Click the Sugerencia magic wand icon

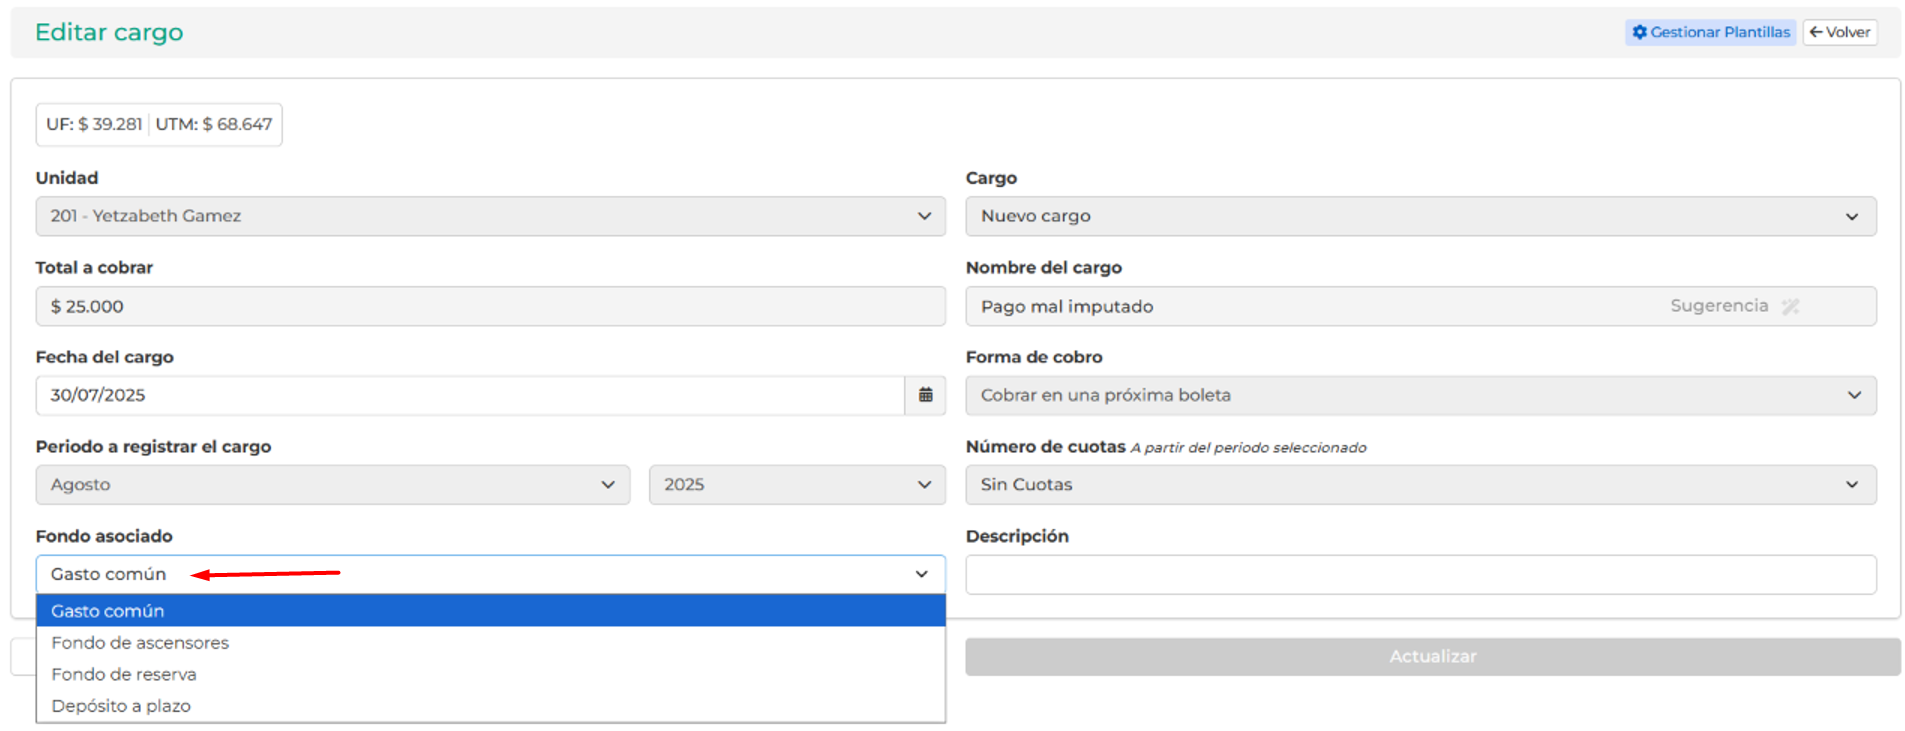[1790, 306]
